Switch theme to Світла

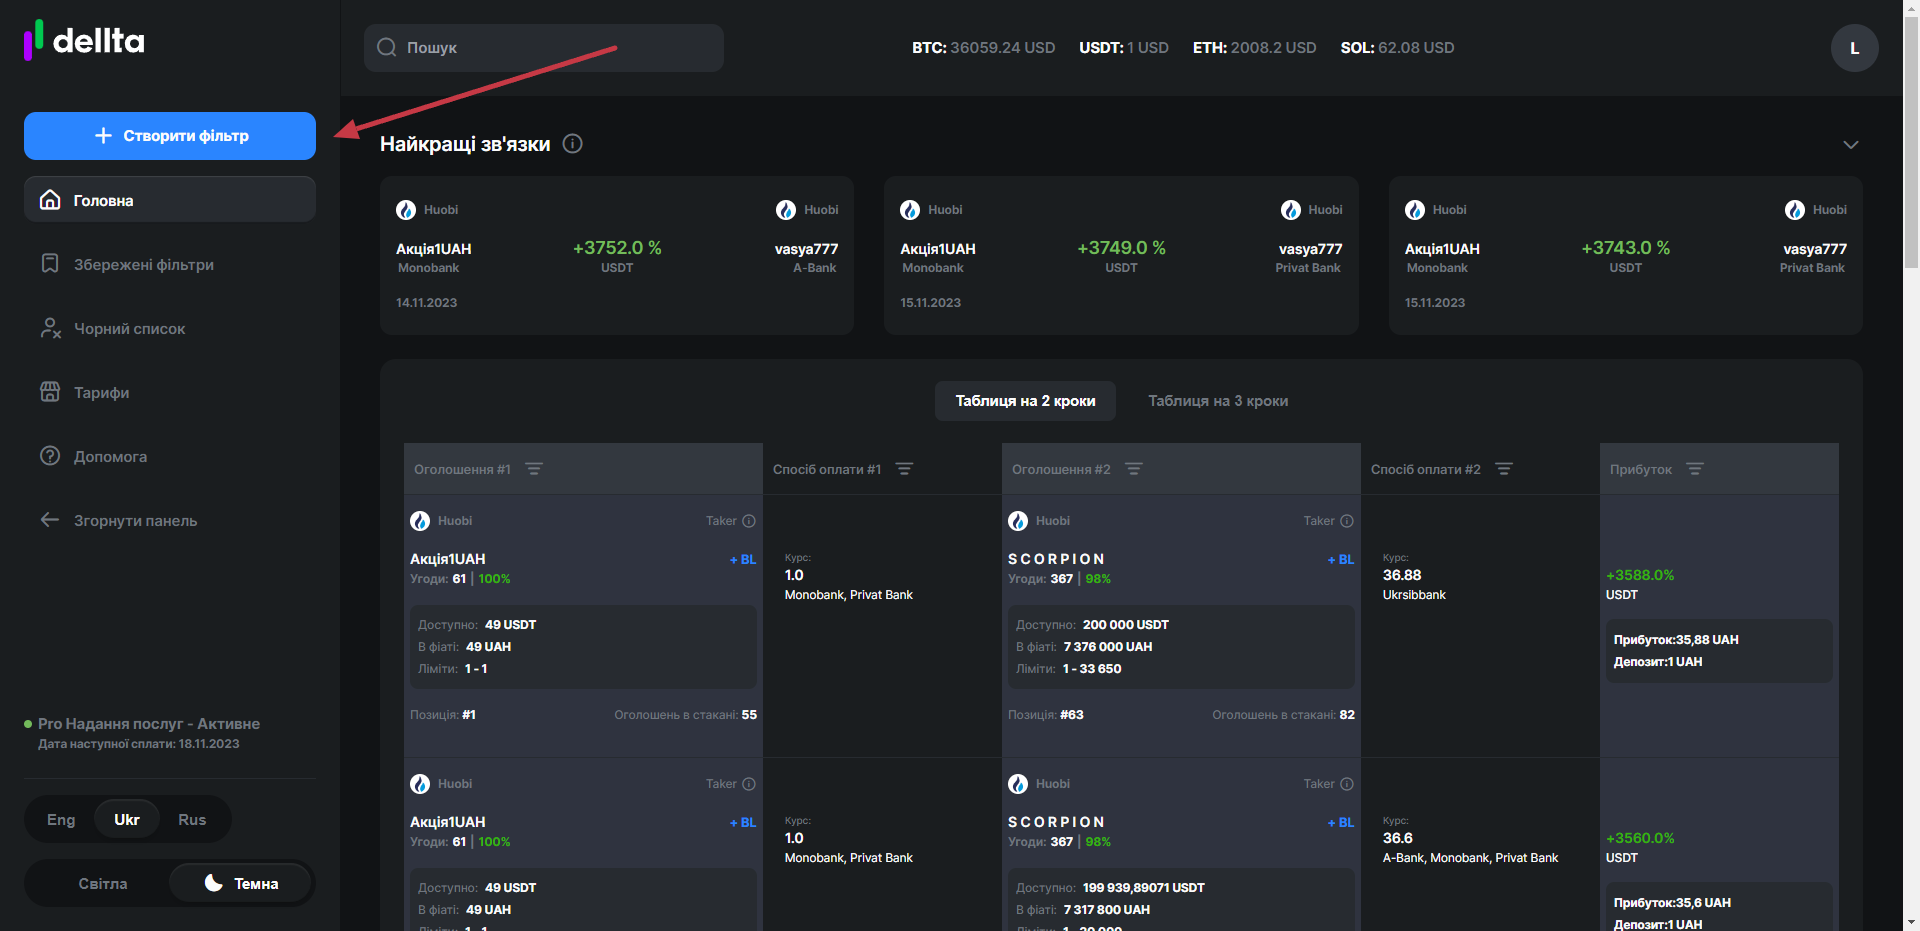click(x=102, y=884)
